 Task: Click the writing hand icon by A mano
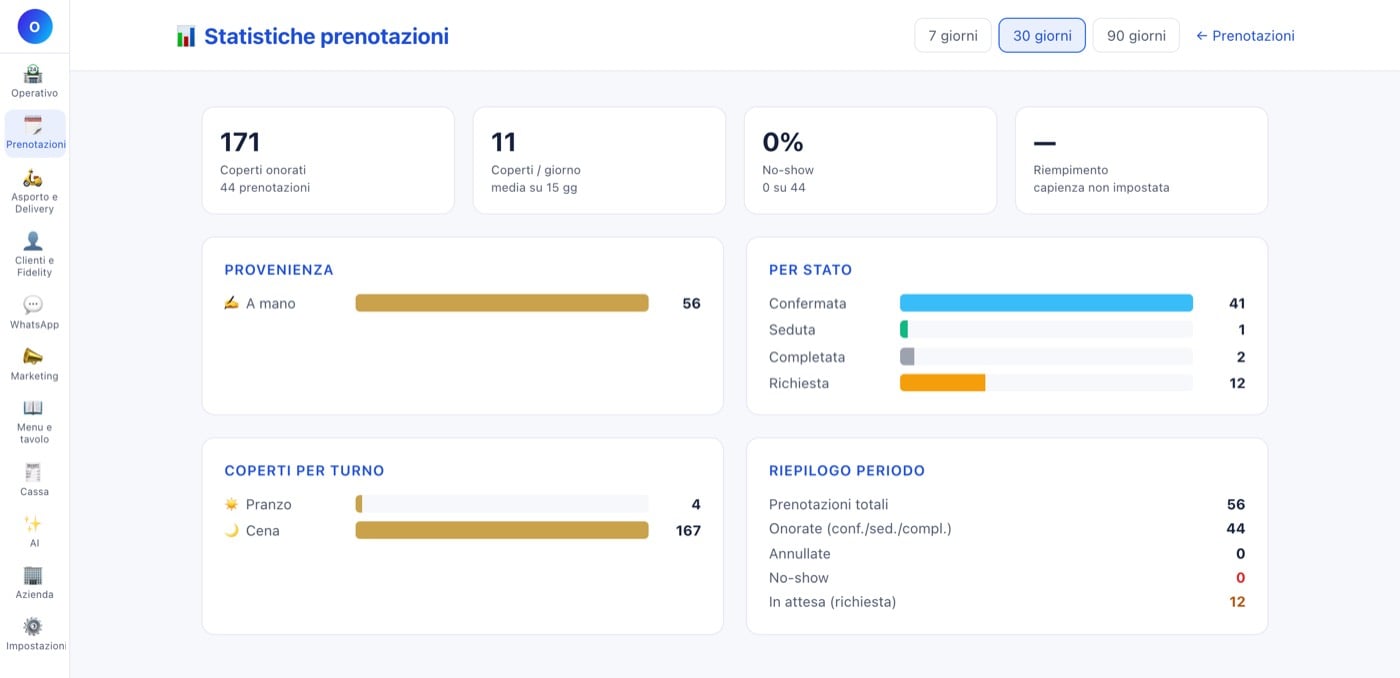click(x=232, y=303)
